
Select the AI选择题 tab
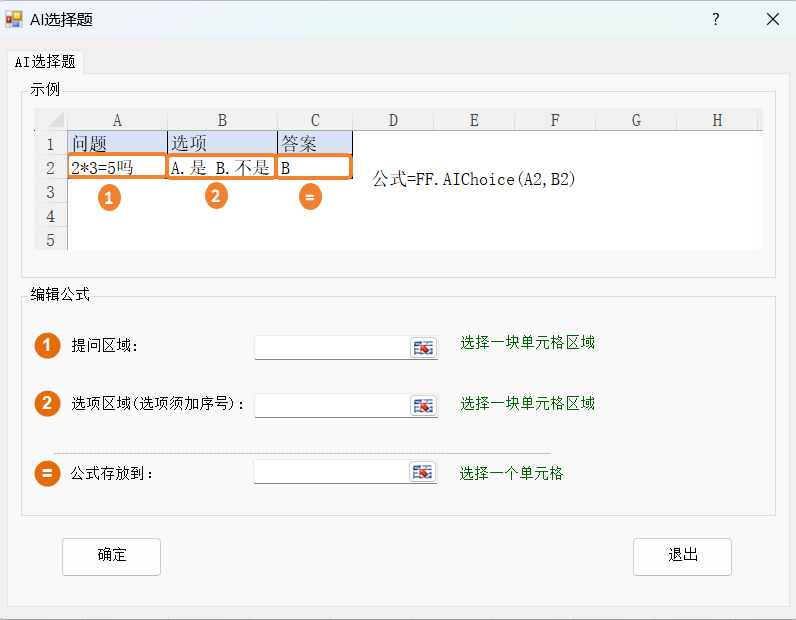45,62
